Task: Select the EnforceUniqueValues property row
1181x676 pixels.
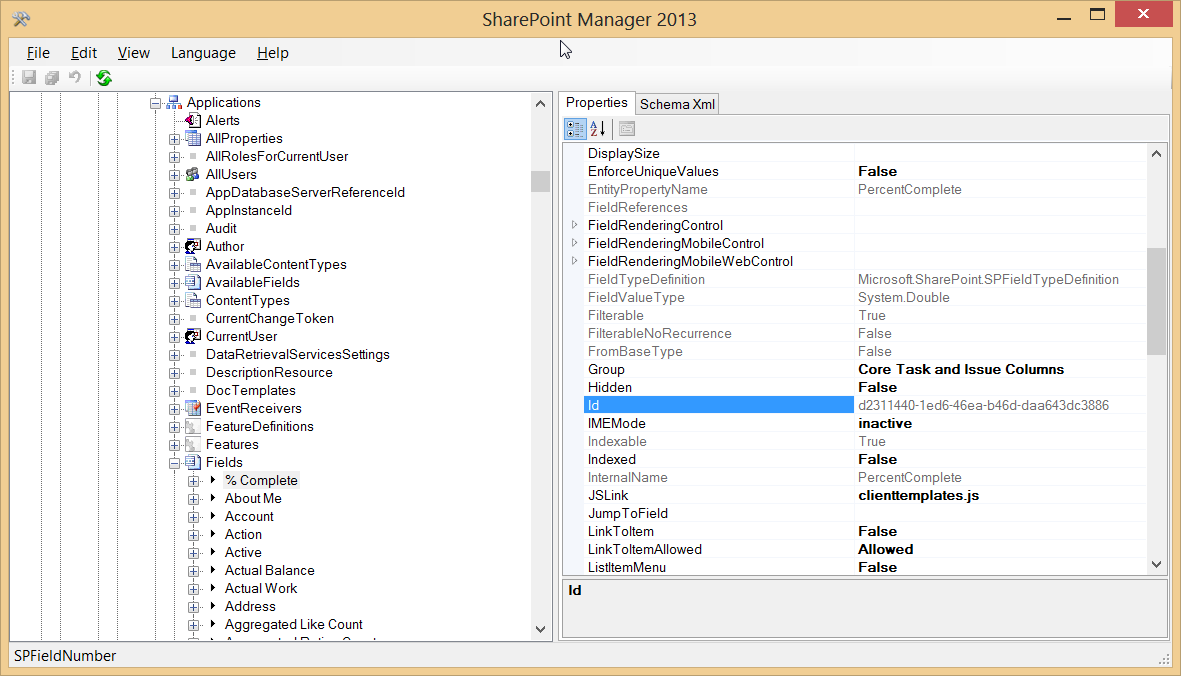Action: point(865,172)
